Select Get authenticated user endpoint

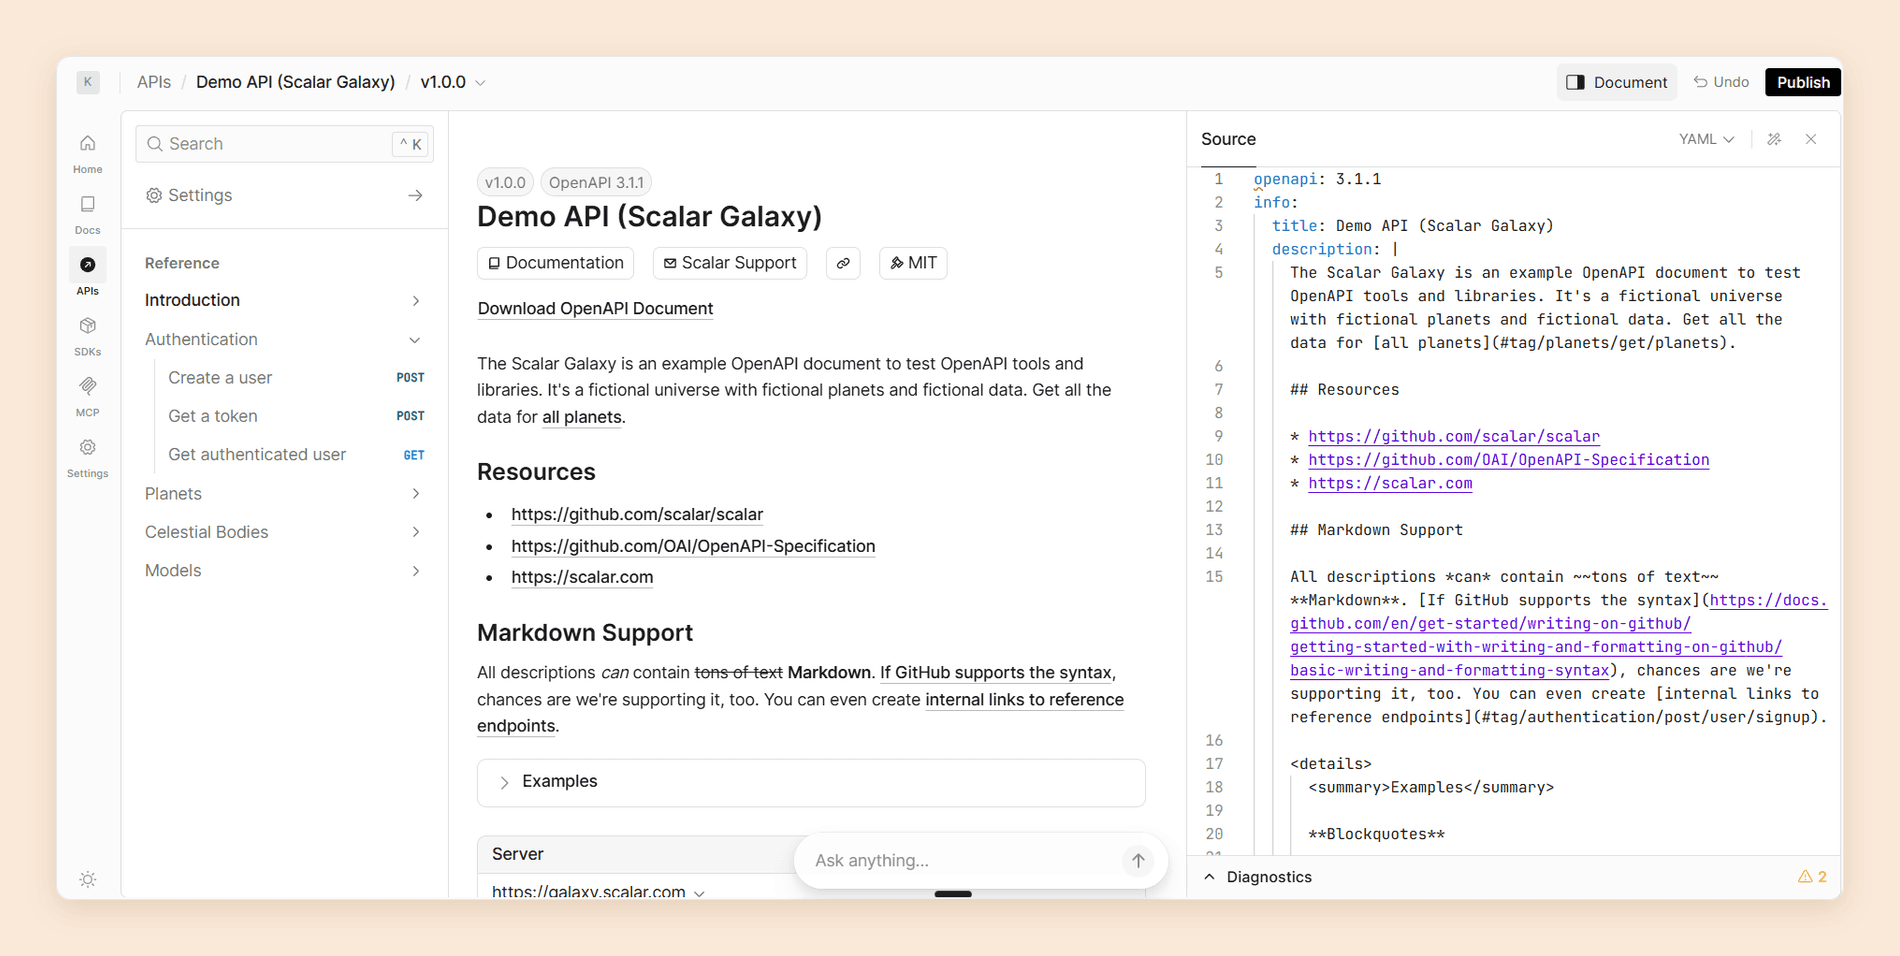point(284,455)
